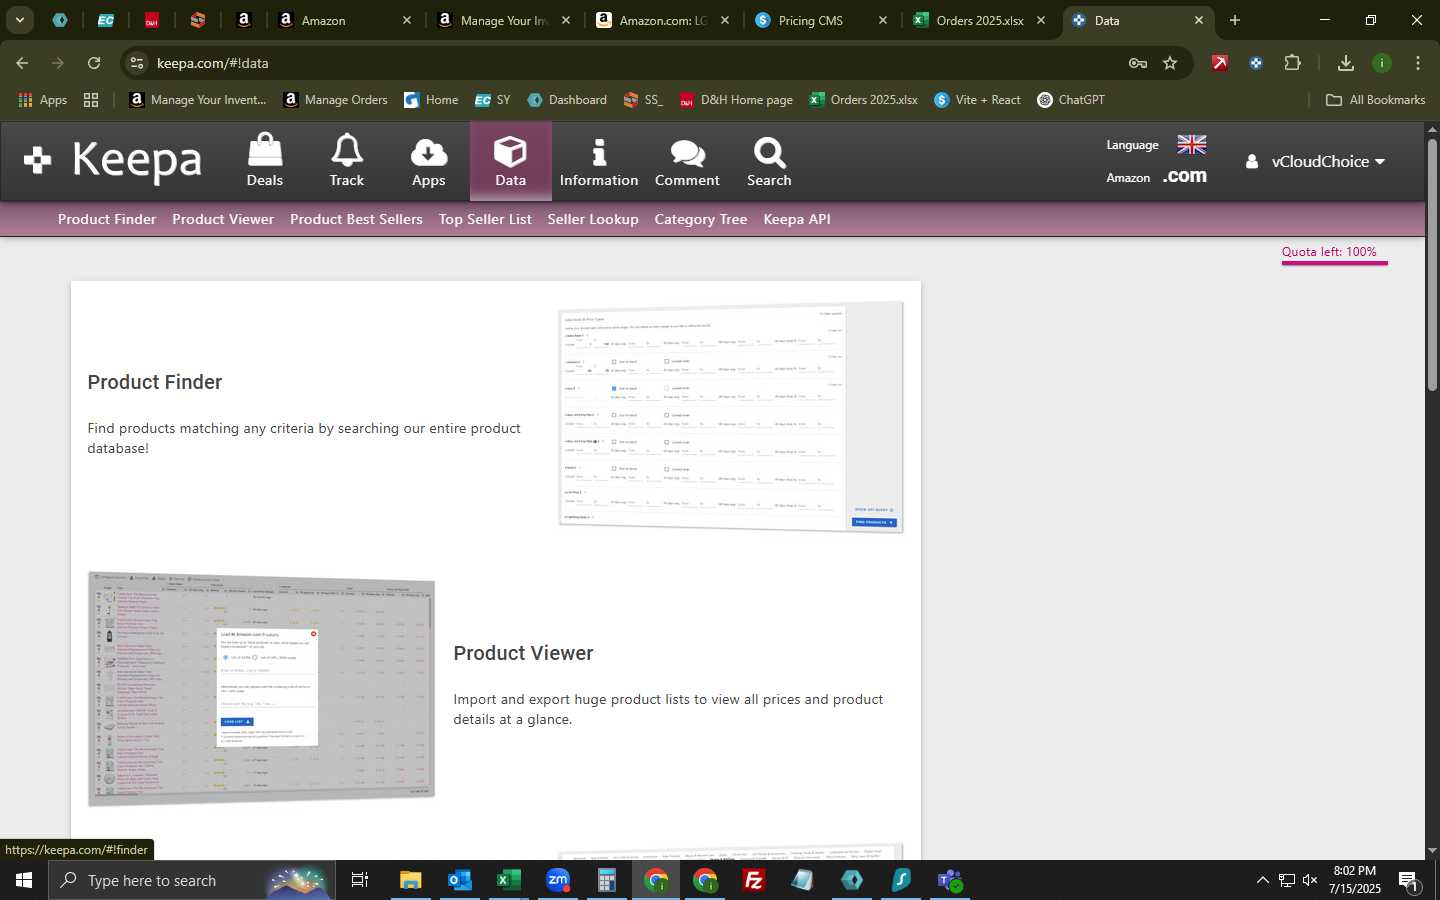Click the page vertical scrollbar

click(1432, 265)
